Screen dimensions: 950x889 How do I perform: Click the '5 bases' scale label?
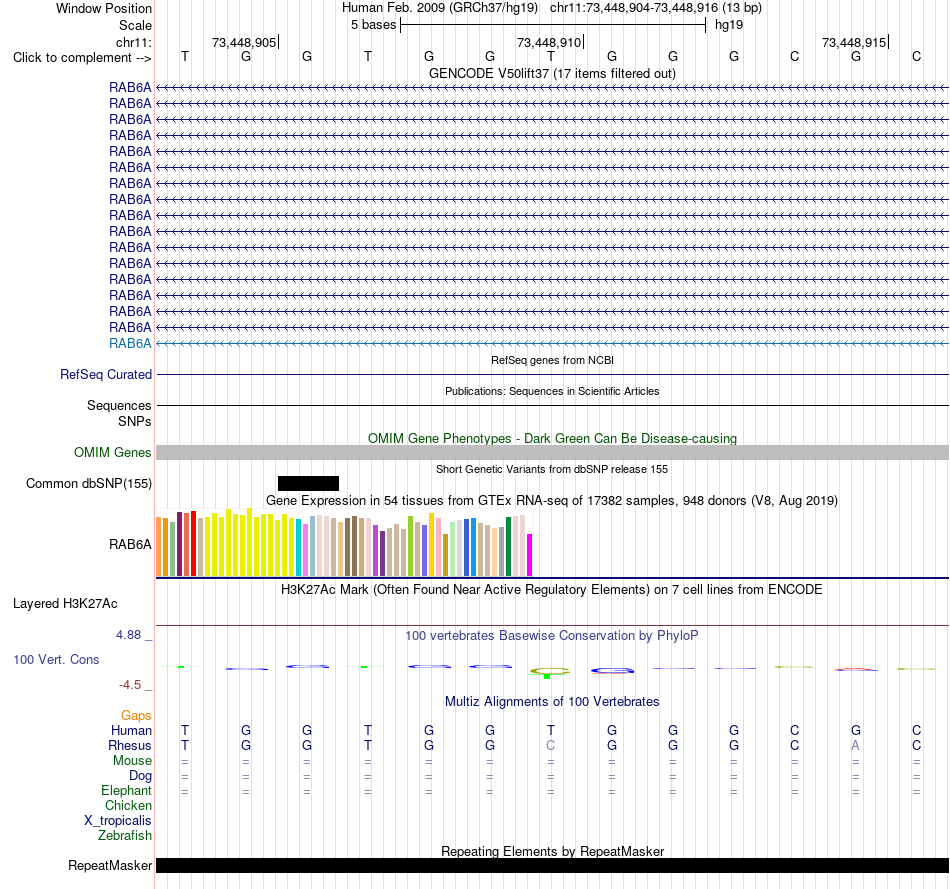coord(373,25)
